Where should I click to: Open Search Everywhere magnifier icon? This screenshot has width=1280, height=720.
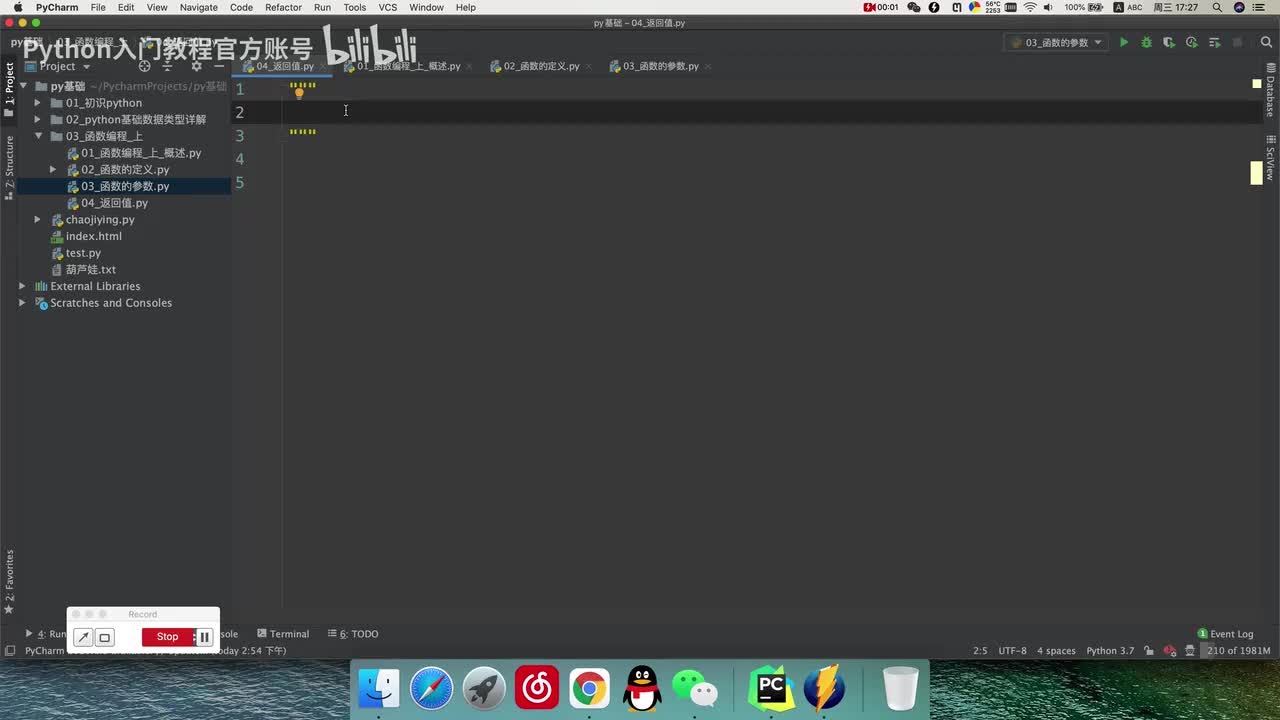pyautogui.click(x=1267, y=43)
